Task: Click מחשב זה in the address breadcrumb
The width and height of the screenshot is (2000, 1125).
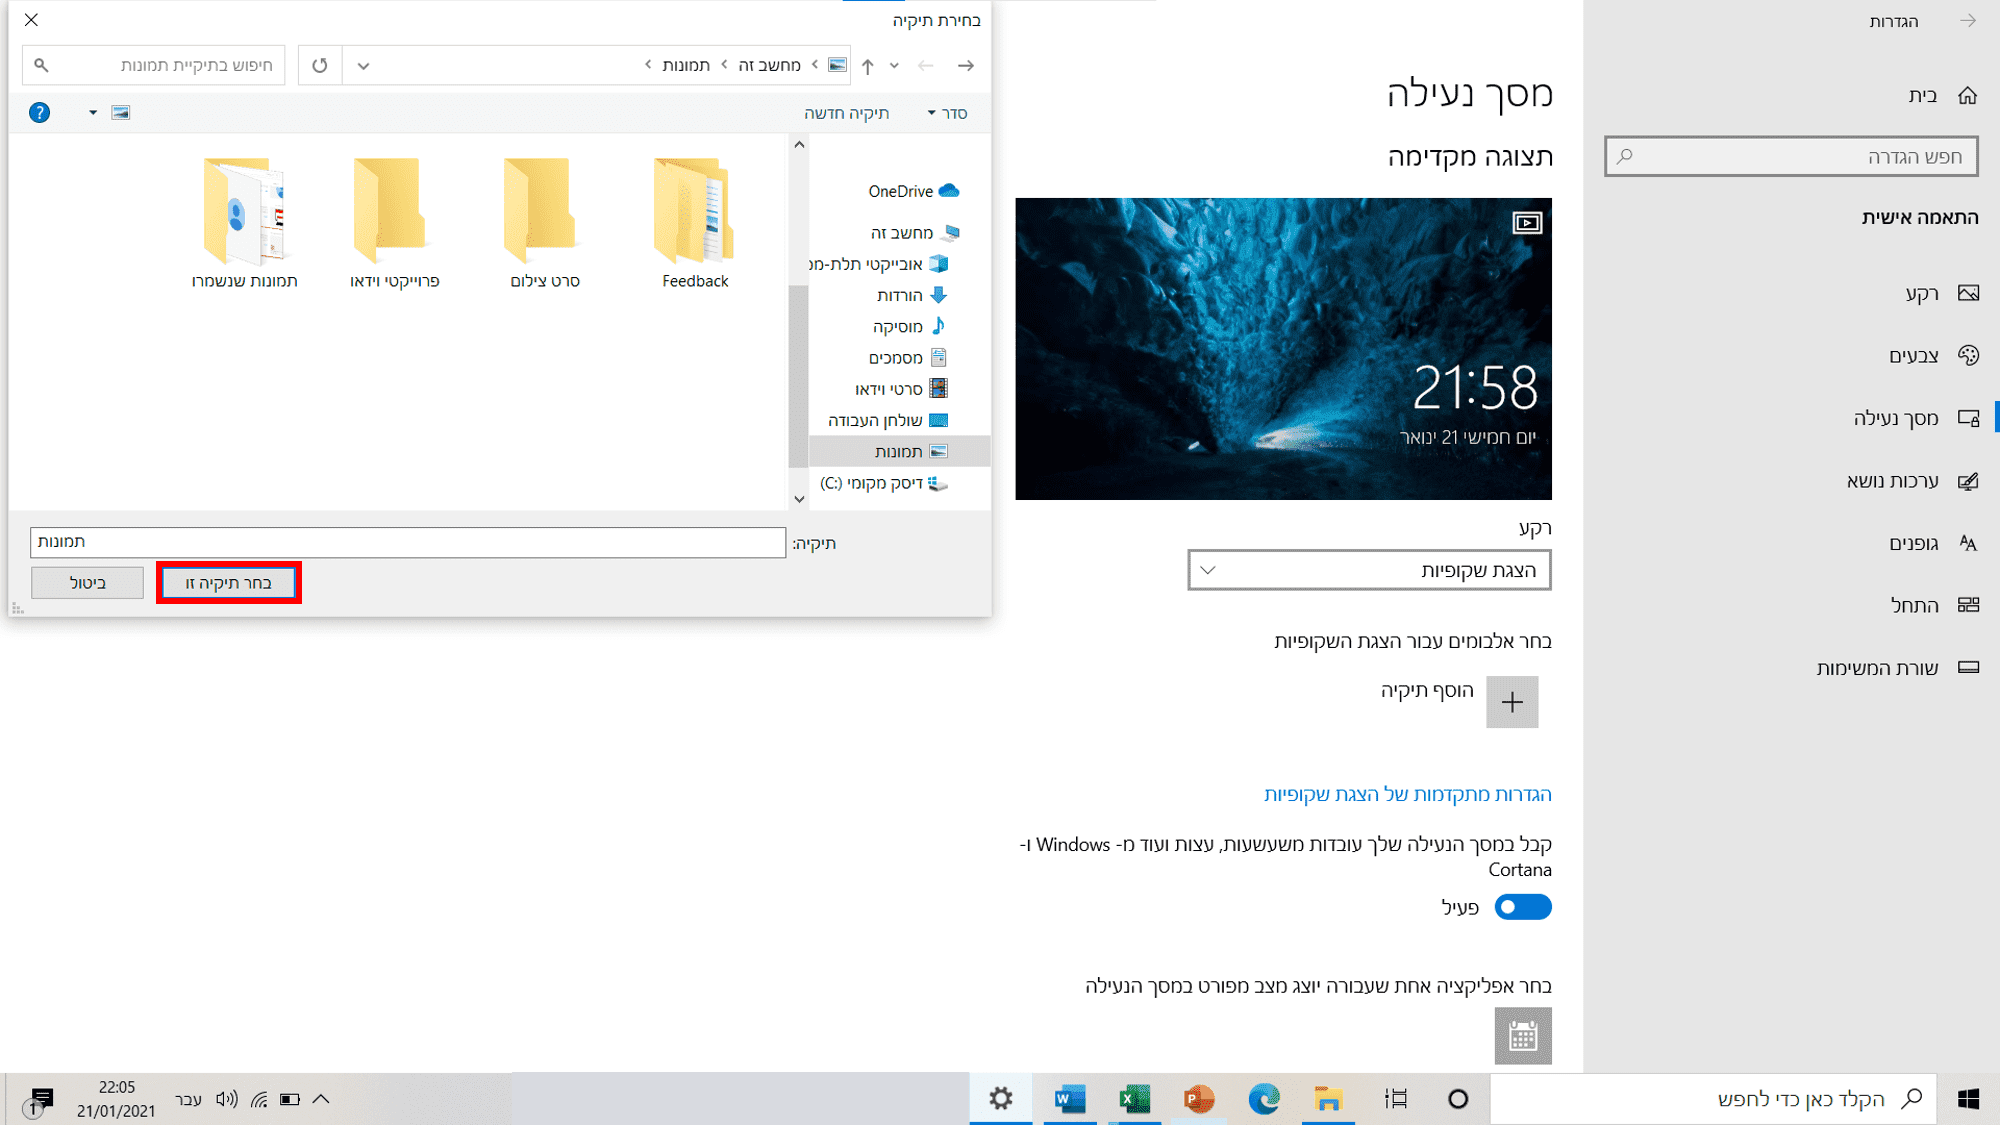Action: (769, 66)
